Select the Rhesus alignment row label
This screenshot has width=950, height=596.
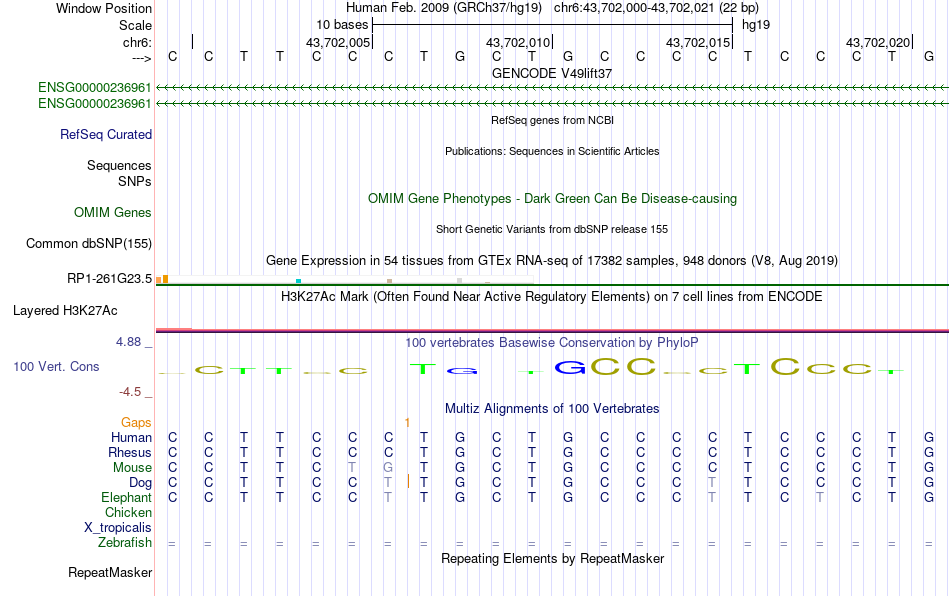point(130,452)
